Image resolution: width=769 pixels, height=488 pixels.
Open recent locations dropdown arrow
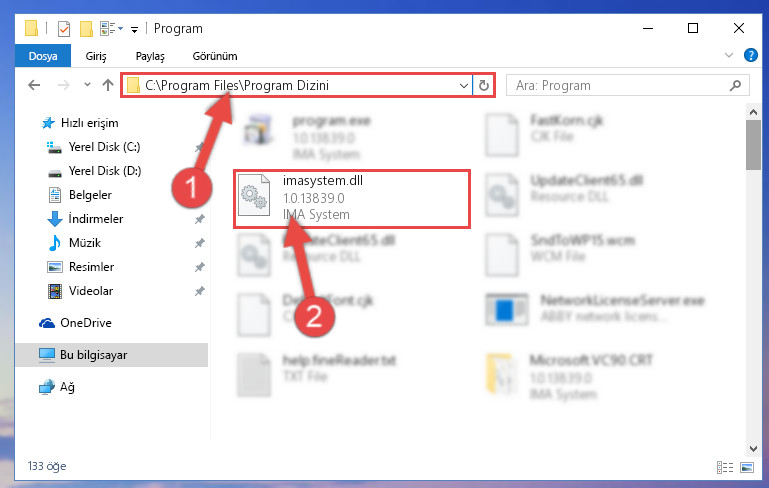87,85
